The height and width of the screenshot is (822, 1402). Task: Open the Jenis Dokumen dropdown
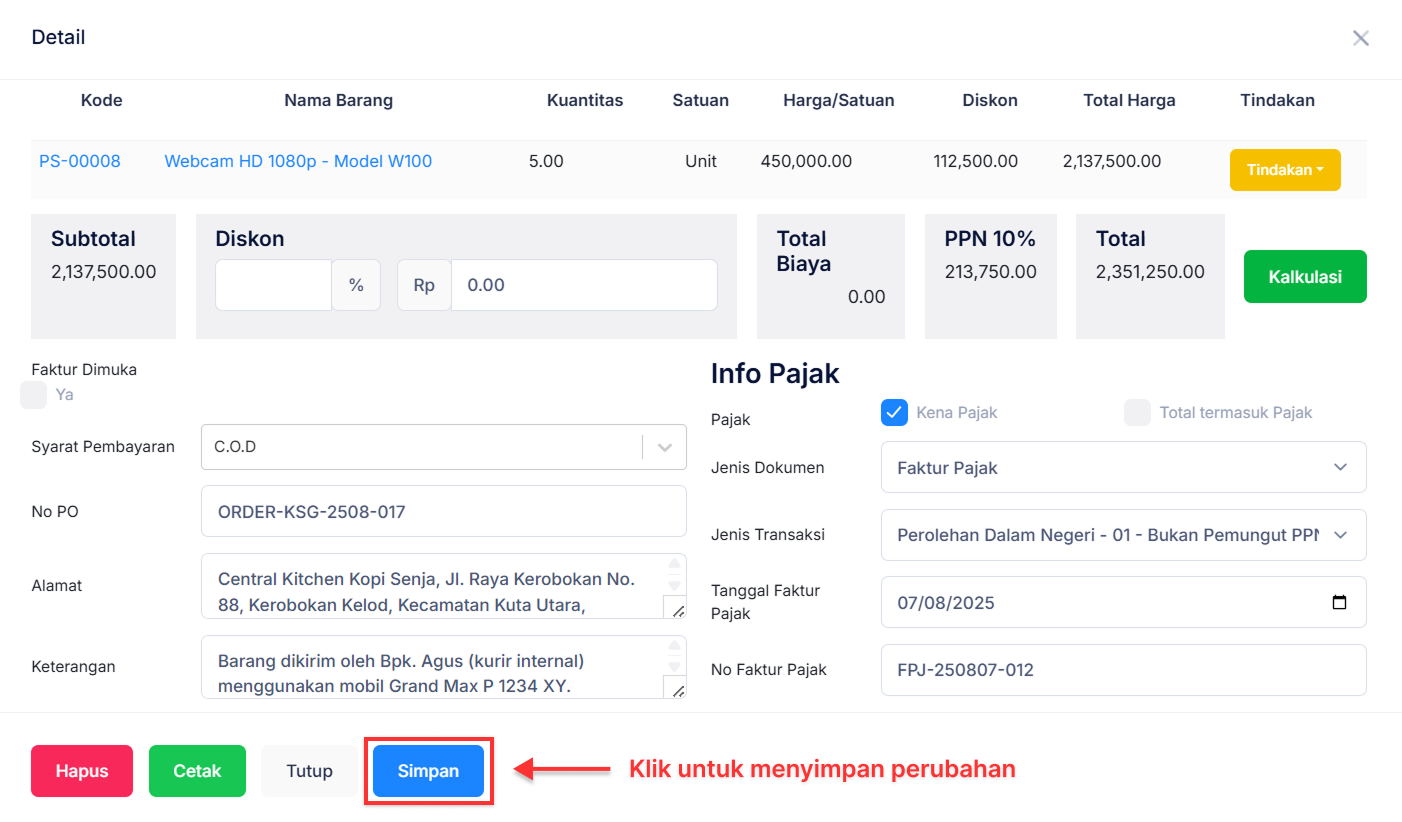pyautogui.click(x=1340, y=467)
